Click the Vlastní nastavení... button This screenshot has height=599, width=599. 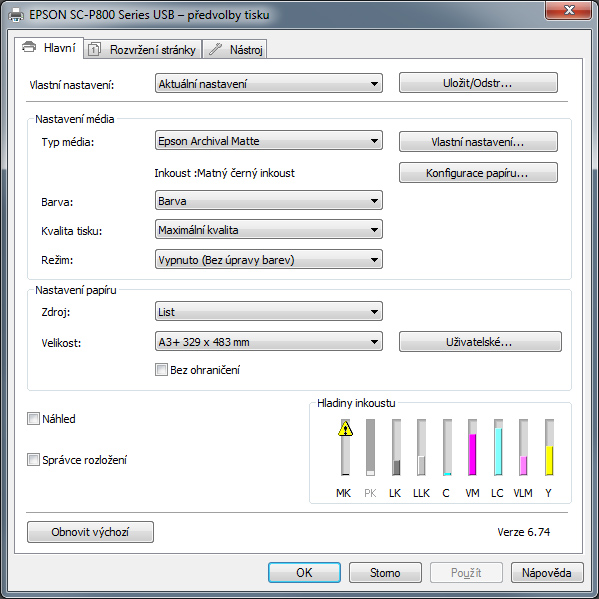pos(478,142)
